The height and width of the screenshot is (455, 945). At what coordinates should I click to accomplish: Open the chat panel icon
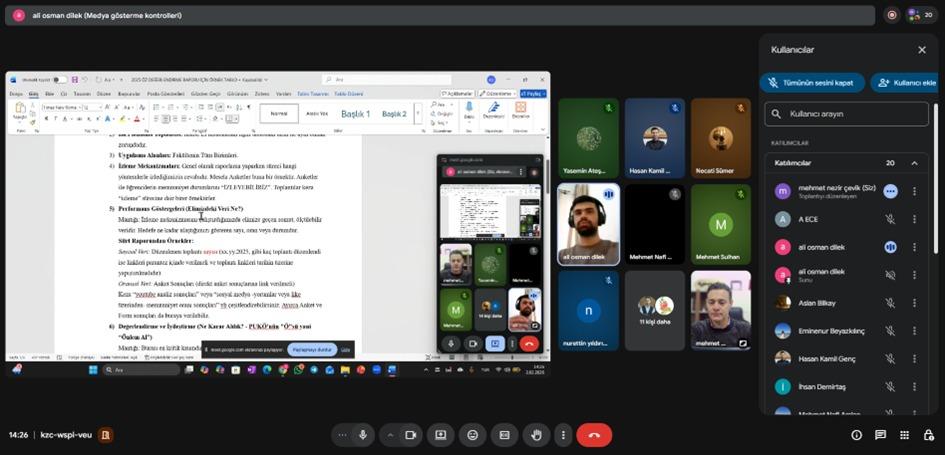(x=880, y=435)
